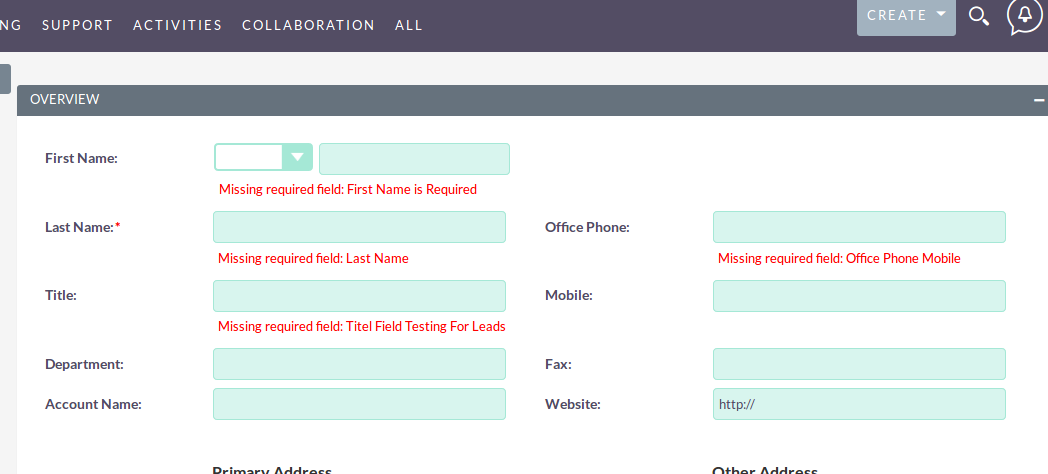The height and width of the screenshot is (474, 1048).
Task: Click the Fax input field
Action: (860, 364)
